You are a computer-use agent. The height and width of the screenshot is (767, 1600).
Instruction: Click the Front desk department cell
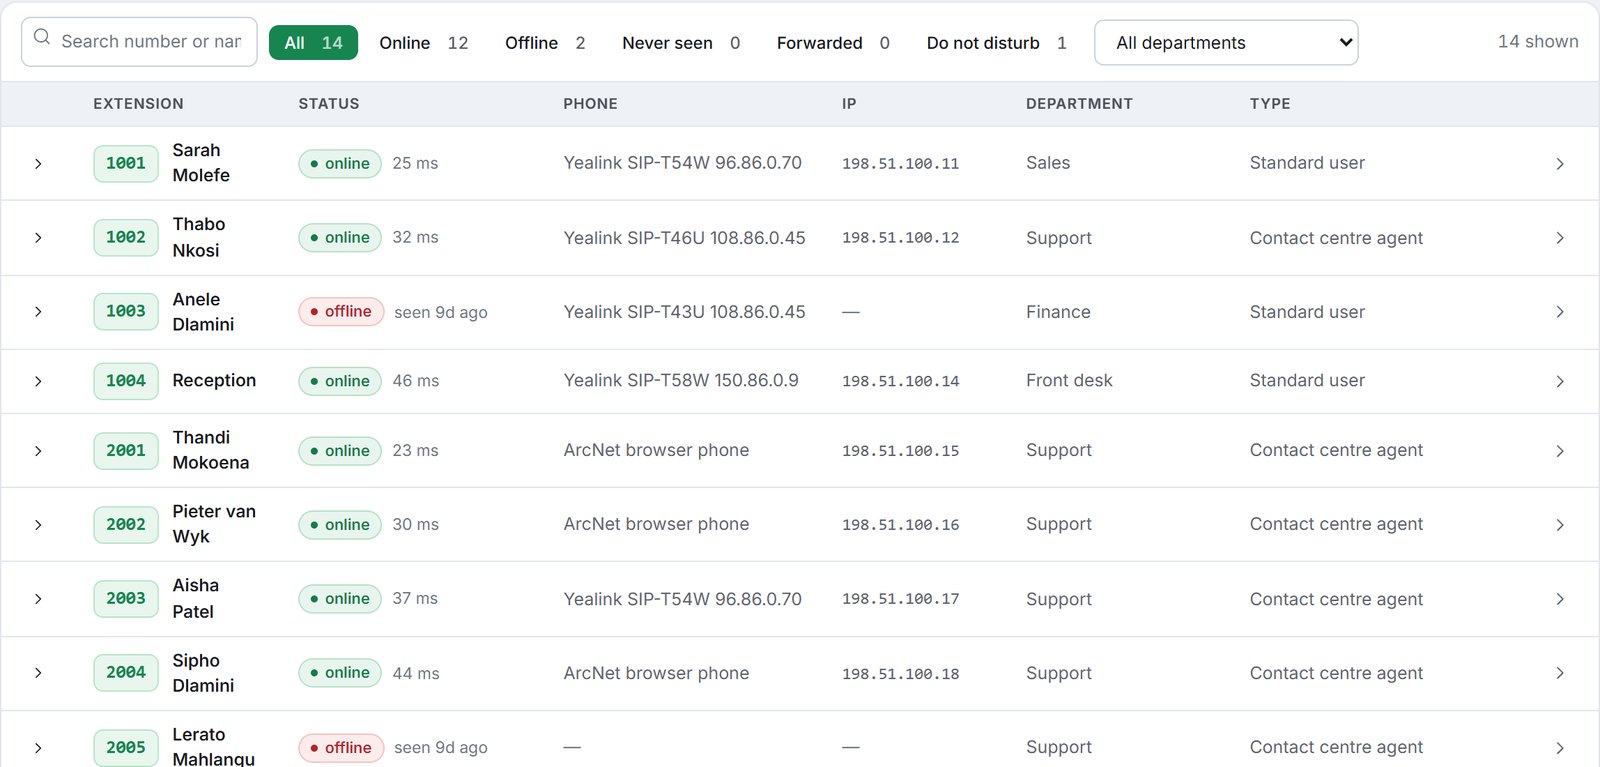1069,380
